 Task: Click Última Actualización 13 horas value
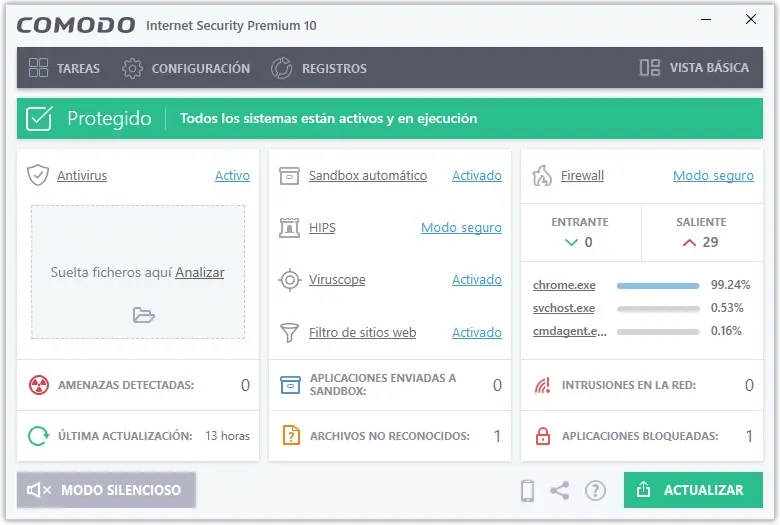[x=227, y=436]
